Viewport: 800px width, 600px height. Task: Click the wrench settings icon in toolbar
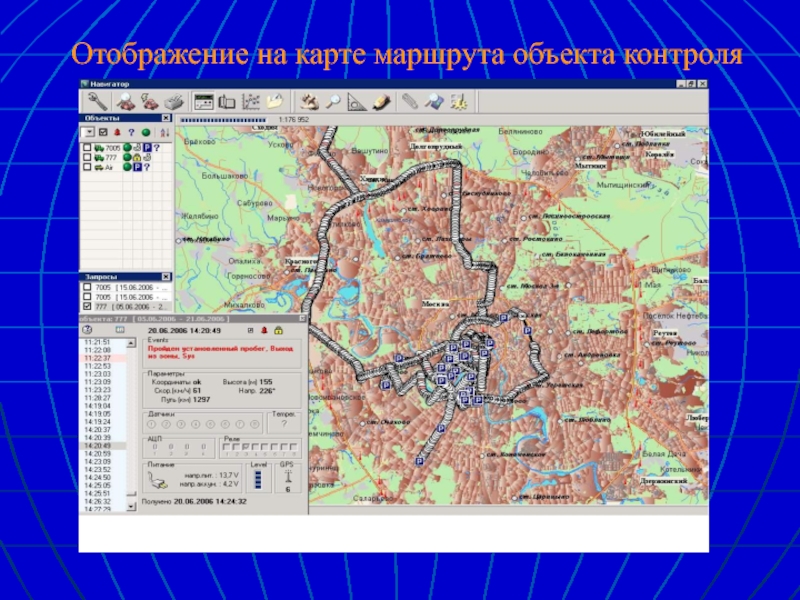(97, 101)
